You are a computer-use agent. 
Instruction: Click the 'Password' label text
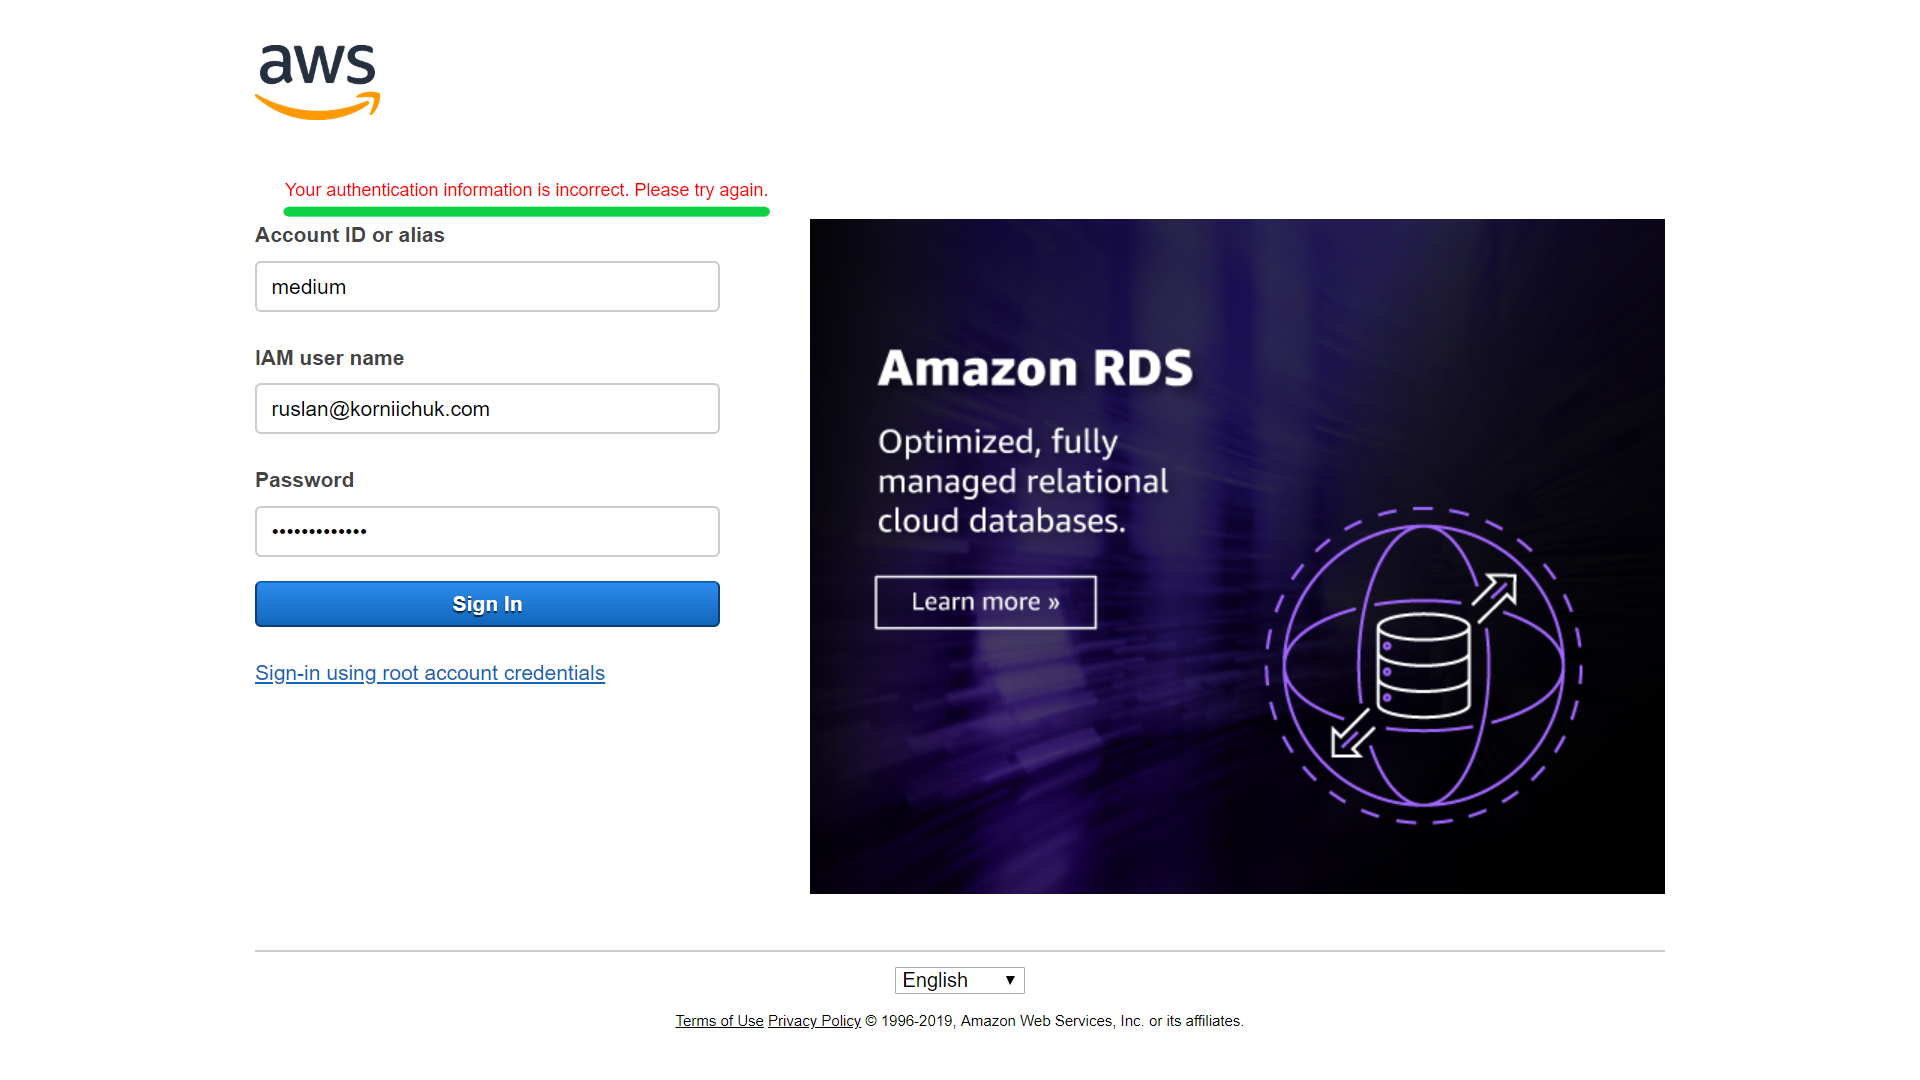click(x=304, y=480)
